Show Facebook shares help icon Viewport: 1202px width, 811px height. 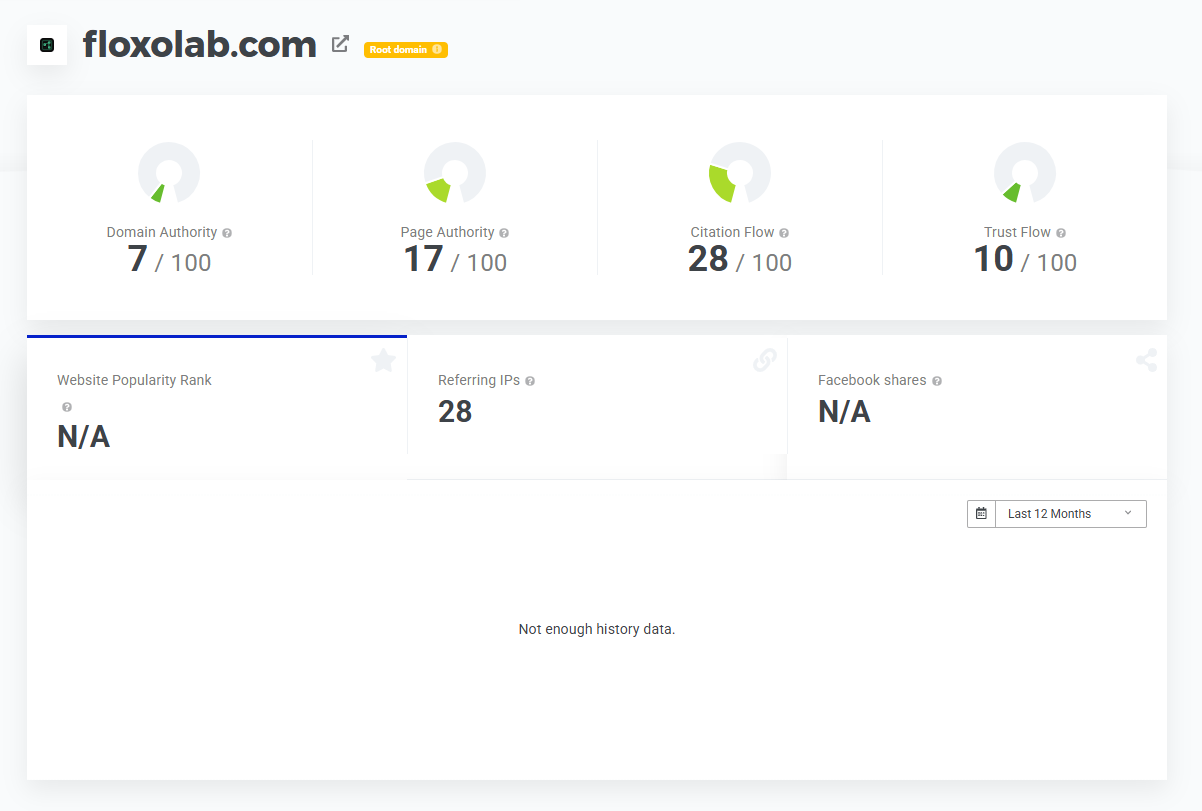[x=937, y=381]
